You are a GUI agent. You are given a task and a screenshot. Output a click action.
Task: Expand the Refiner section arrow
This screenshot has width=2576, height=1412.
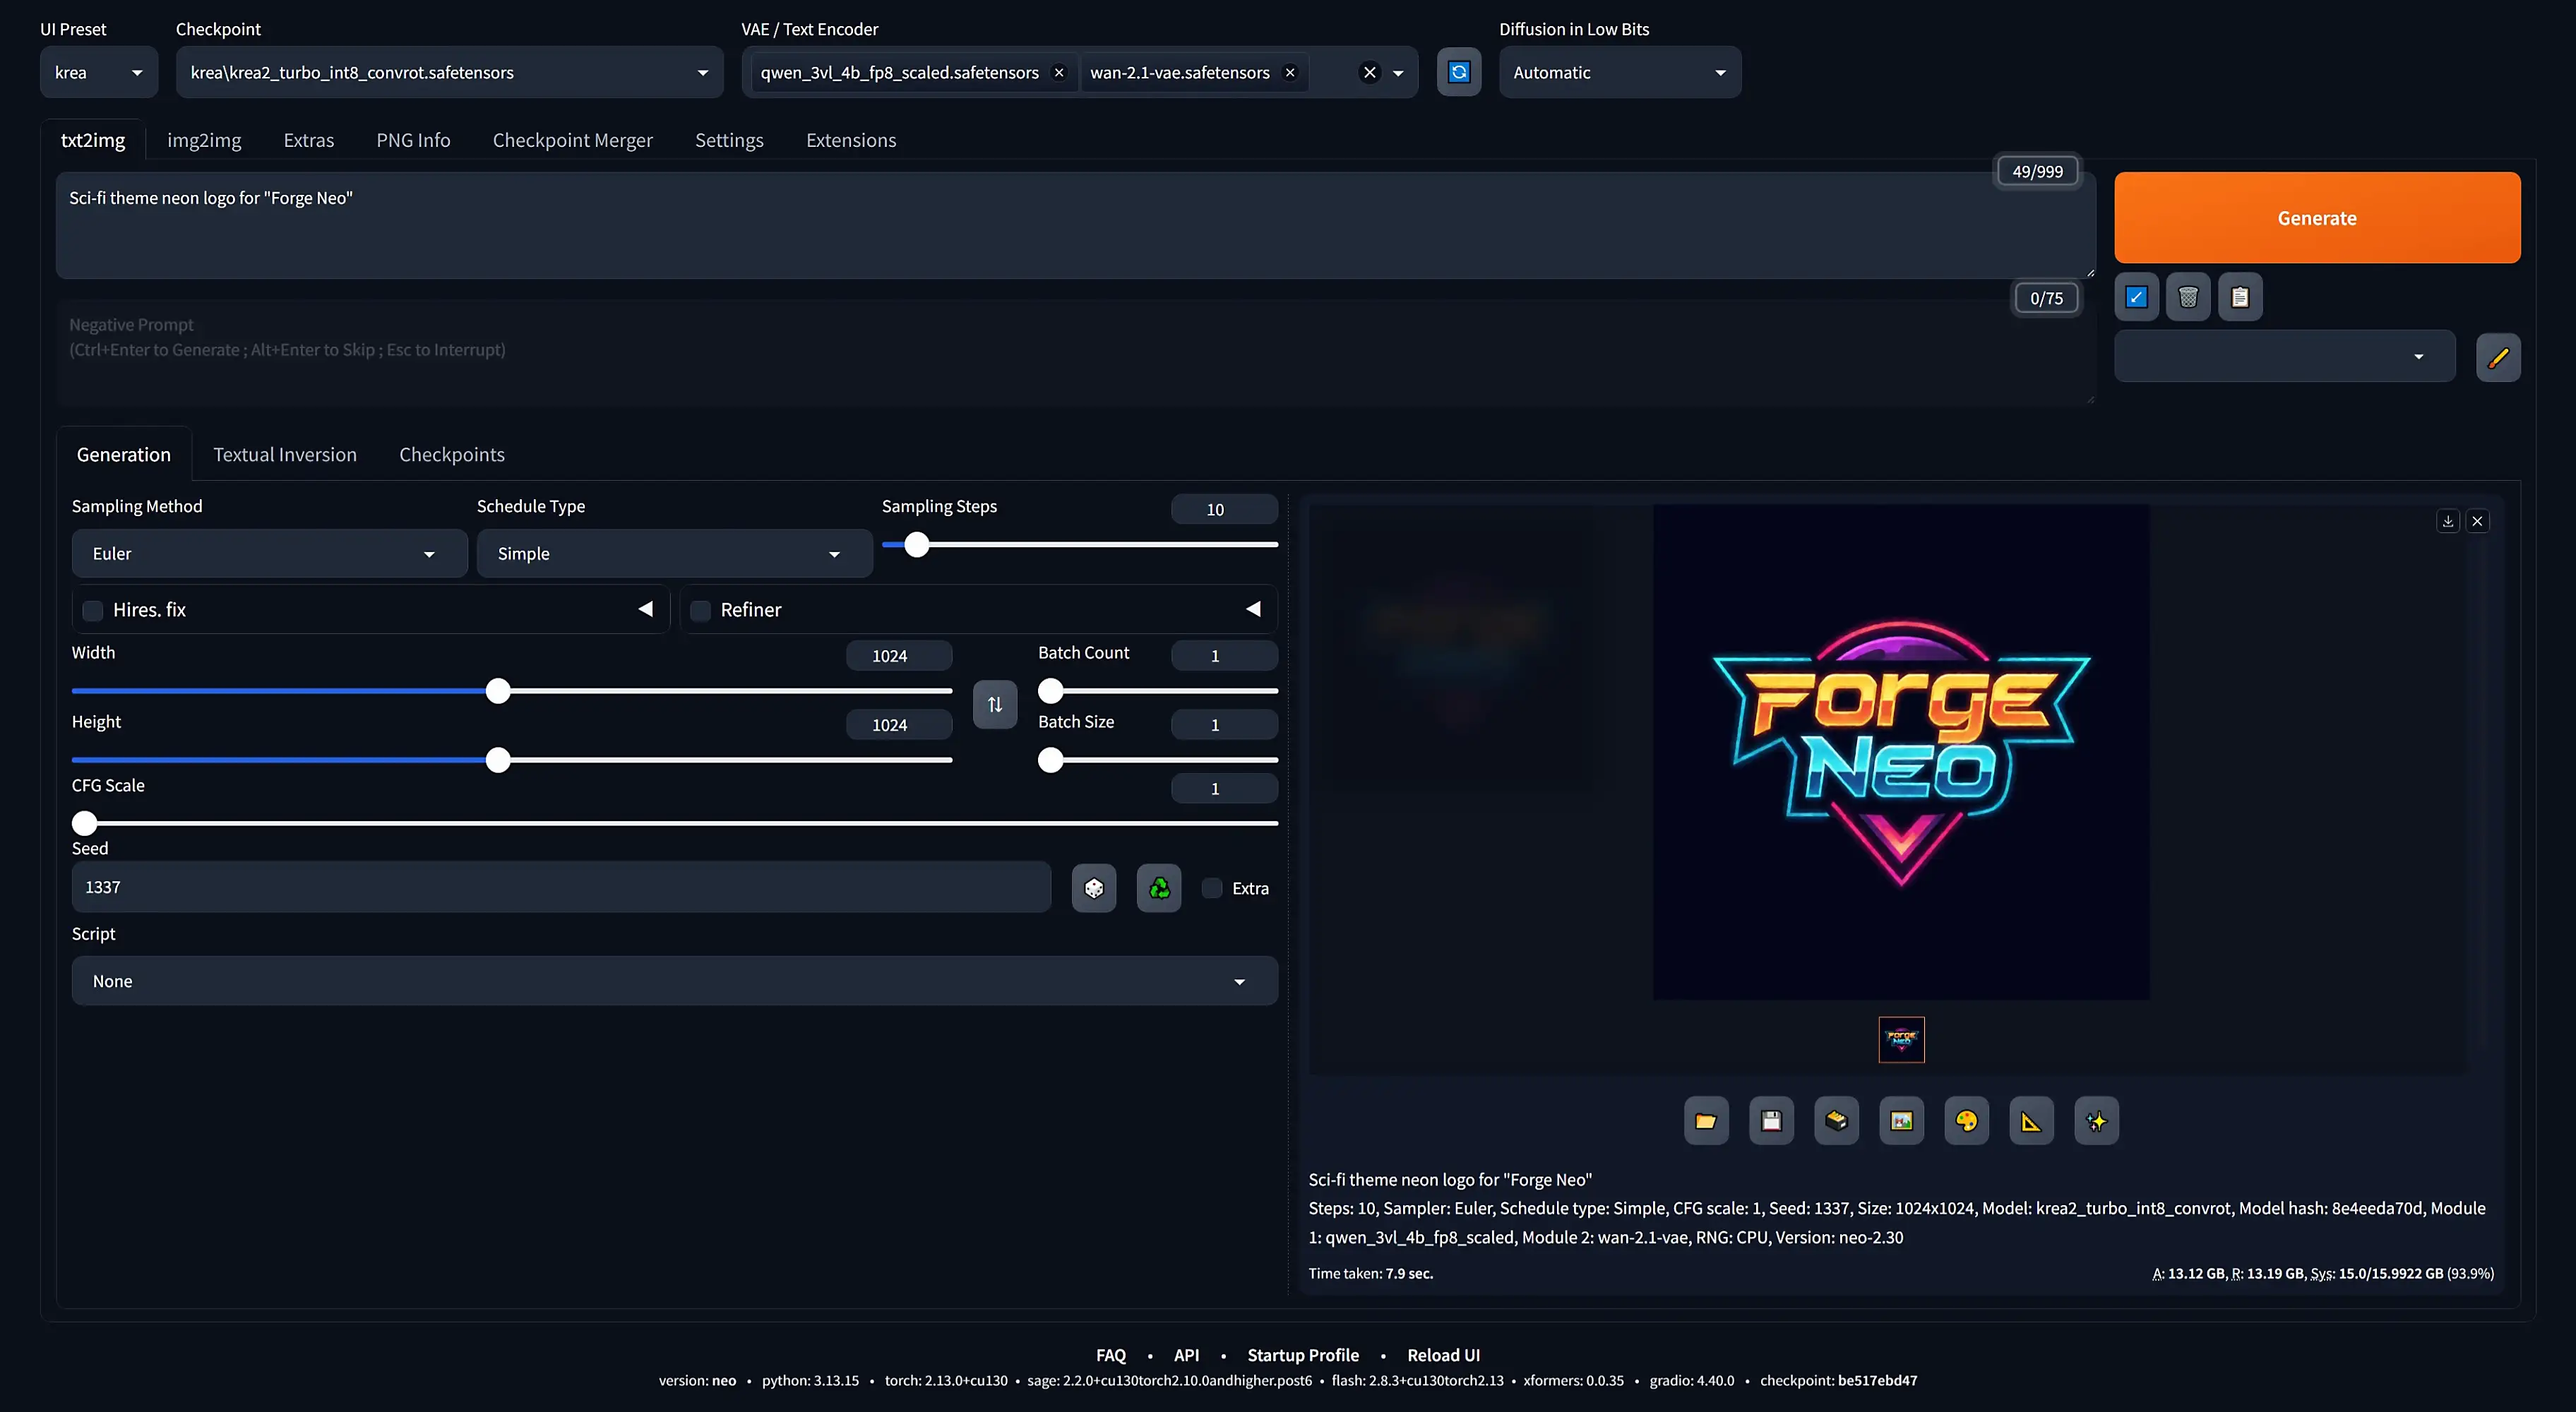tap(1253, 609)
